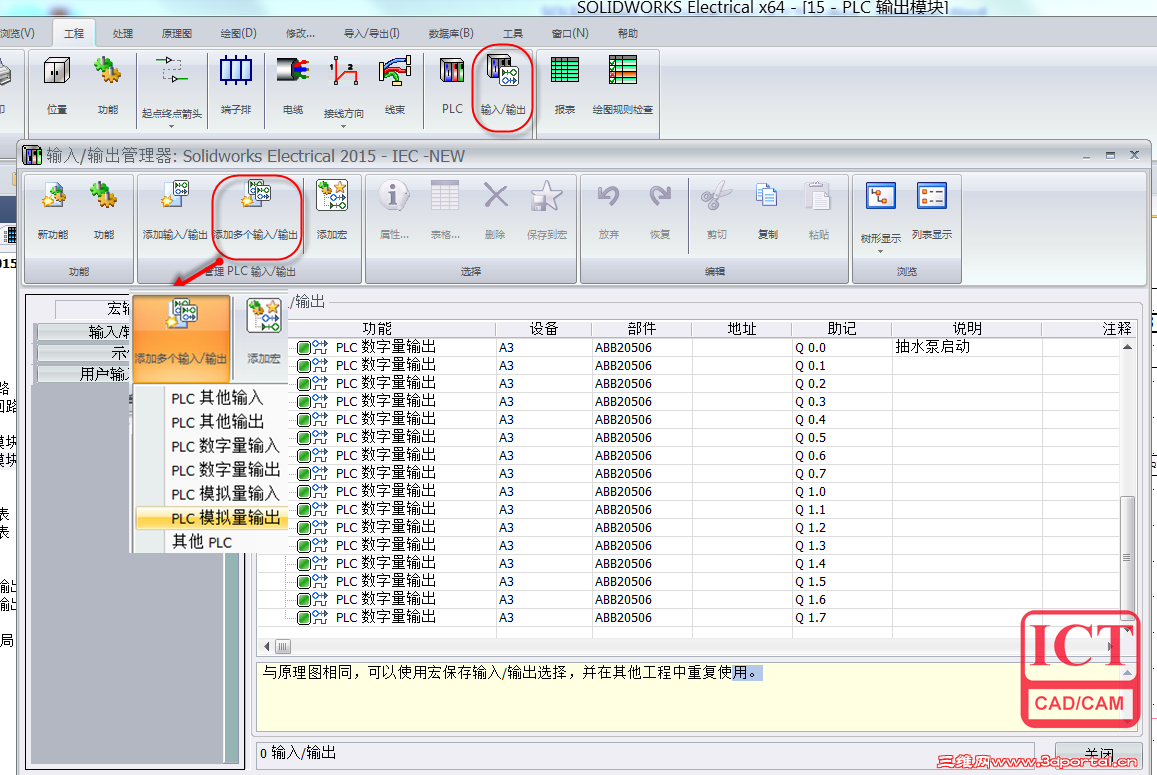
Task: Sort by the 地址 column header
Action: (742, 328)
